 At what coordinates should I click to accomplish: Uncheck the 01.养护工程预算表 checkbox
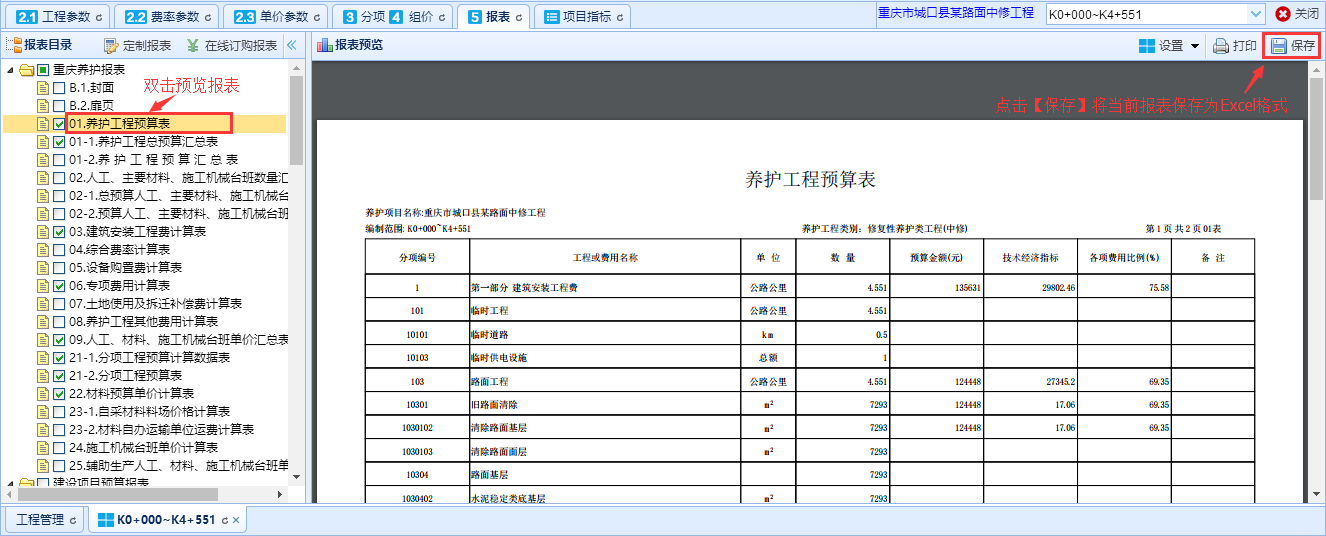(x=59, y=124)
